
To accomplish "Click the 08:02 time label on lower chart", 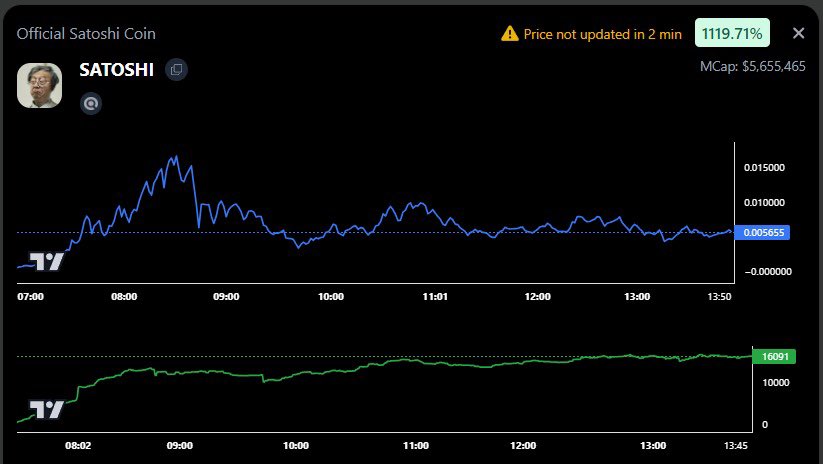I will pyautogui.click(x=78, y=446).
